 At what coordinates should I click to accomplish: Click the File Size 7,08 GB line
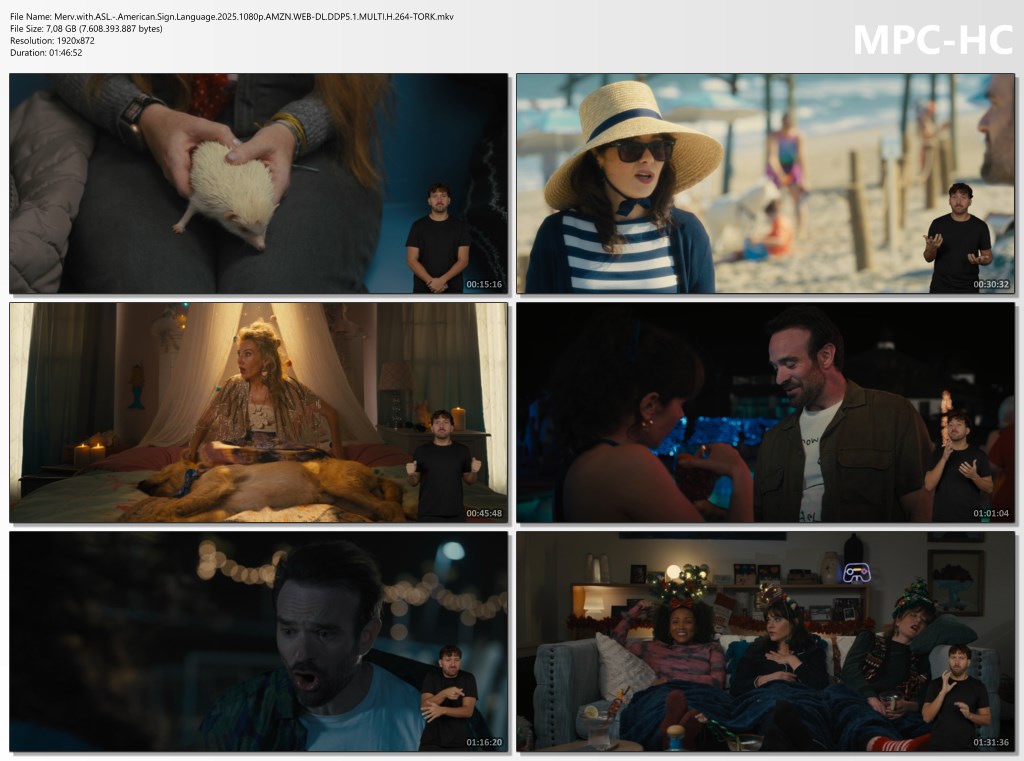pos(86,28)
